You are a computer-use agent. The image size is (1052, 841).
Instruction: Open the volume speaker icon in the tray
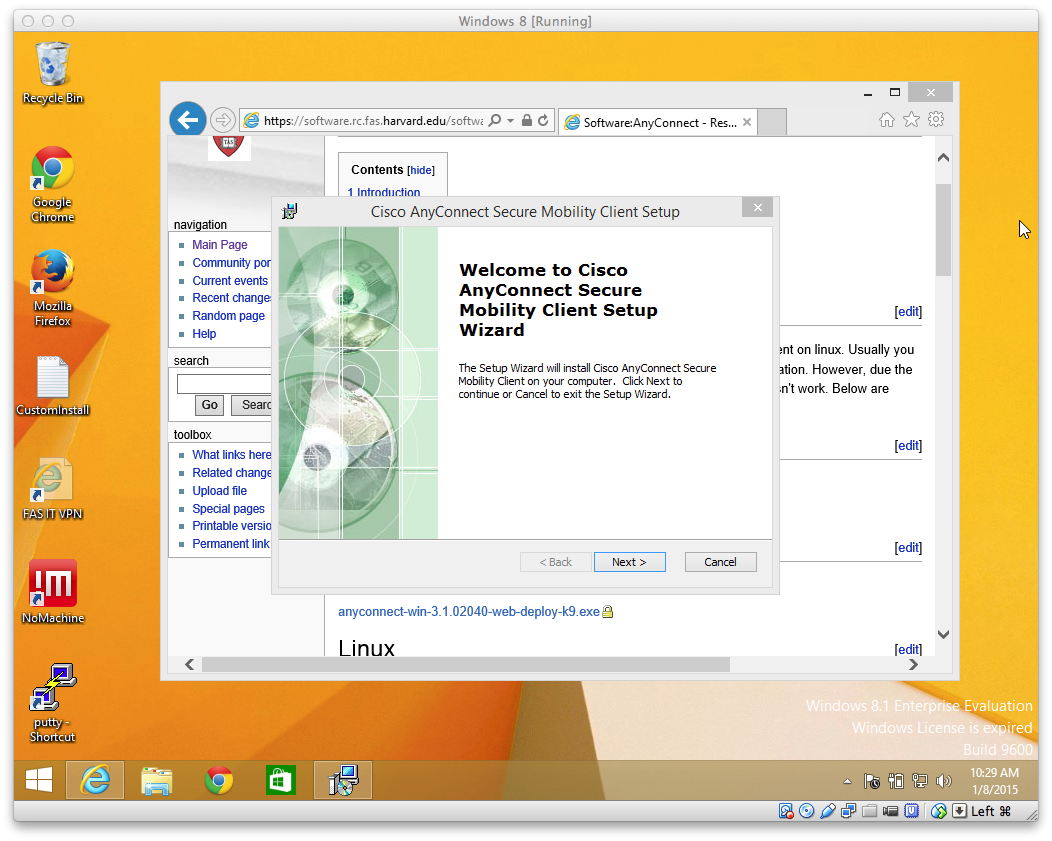click(943, 781)
